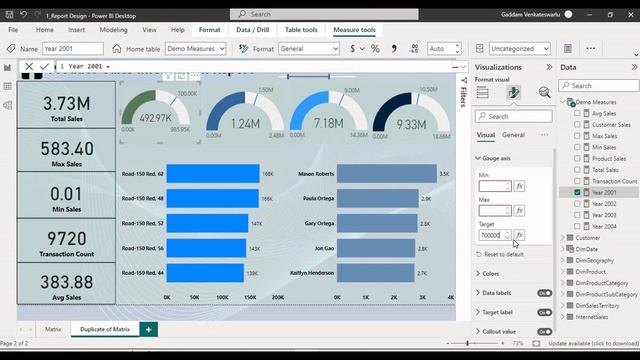Open the Matrix page tab
The image size is (640, 360).
coord(53,329)
